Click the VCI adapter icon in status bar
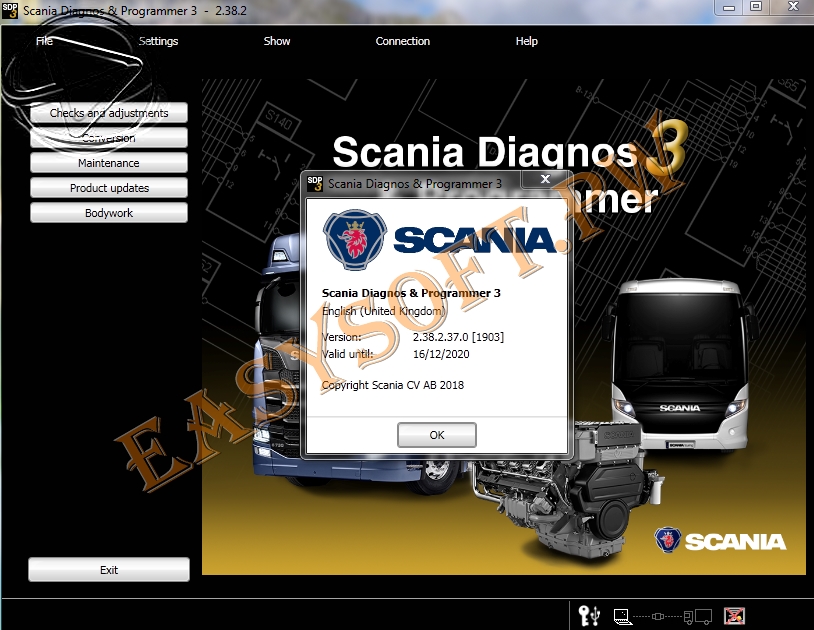Viewport: 814px width, 630px height. coord(657,617)
